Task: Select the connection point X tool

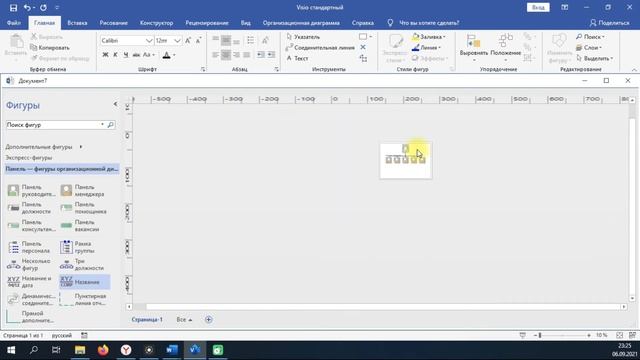Action: click(x=363, y=47)
